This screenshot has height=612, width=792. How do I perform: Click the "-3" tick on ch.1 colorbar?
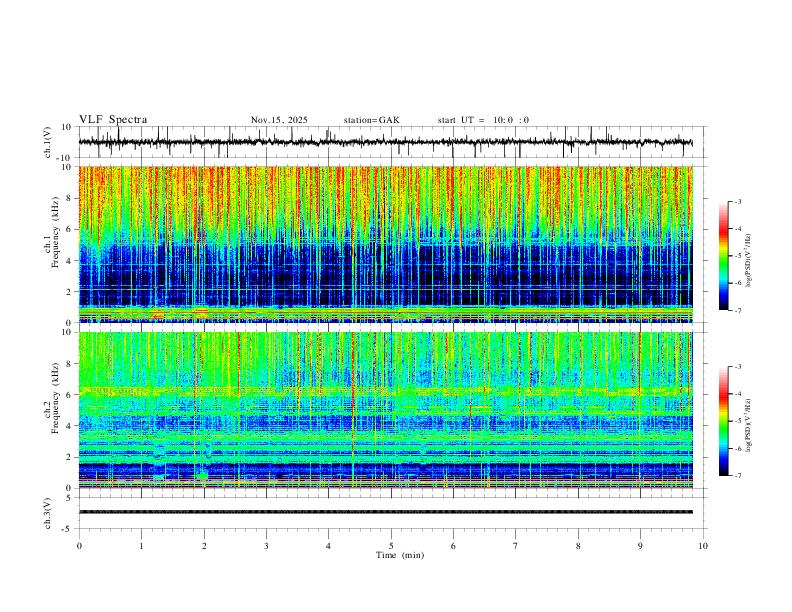[x=738, y=201]
